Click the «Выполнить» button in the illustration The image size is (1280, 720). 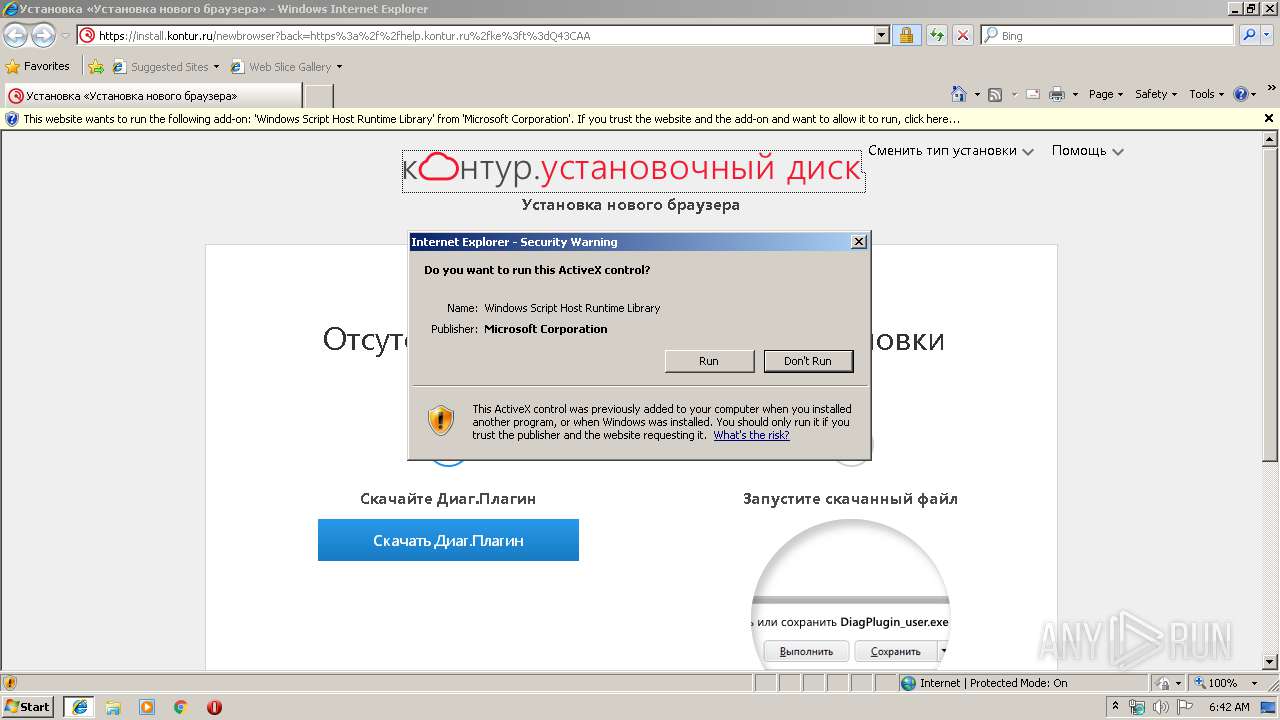pyautogui.click(x=806, y=651)
